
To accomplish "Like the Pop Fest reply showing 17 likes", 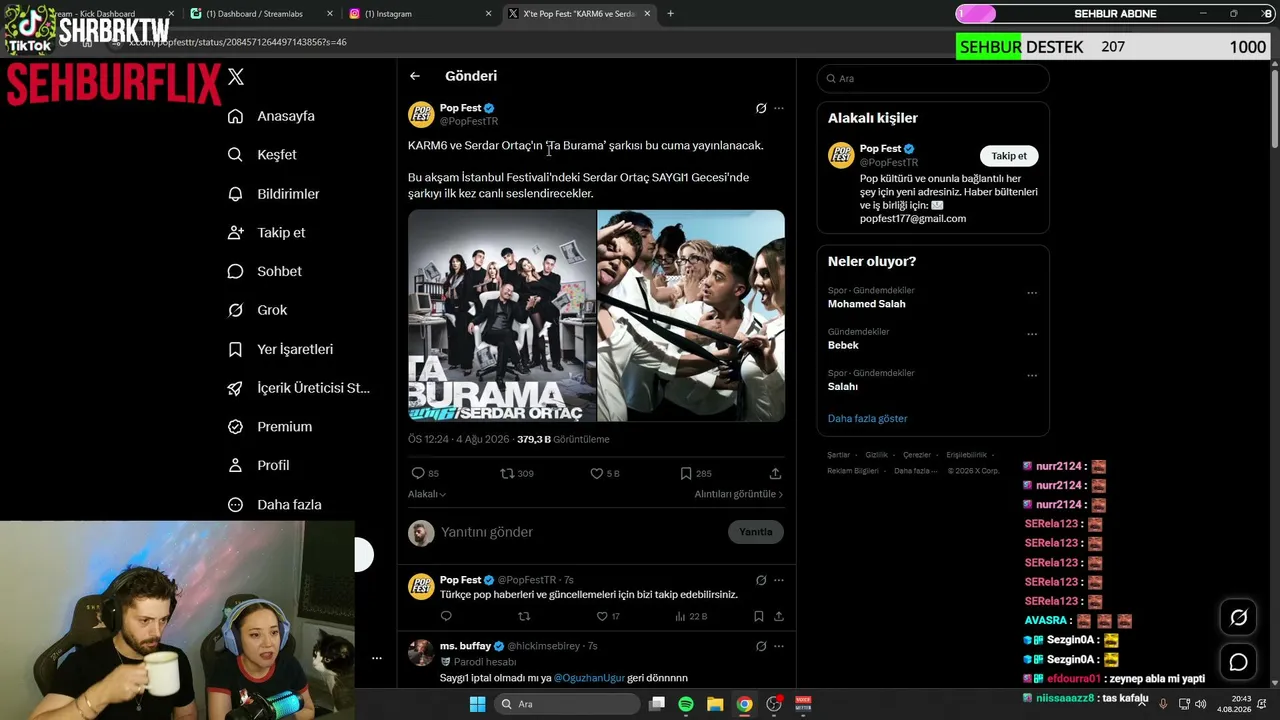I will point(602,616).
